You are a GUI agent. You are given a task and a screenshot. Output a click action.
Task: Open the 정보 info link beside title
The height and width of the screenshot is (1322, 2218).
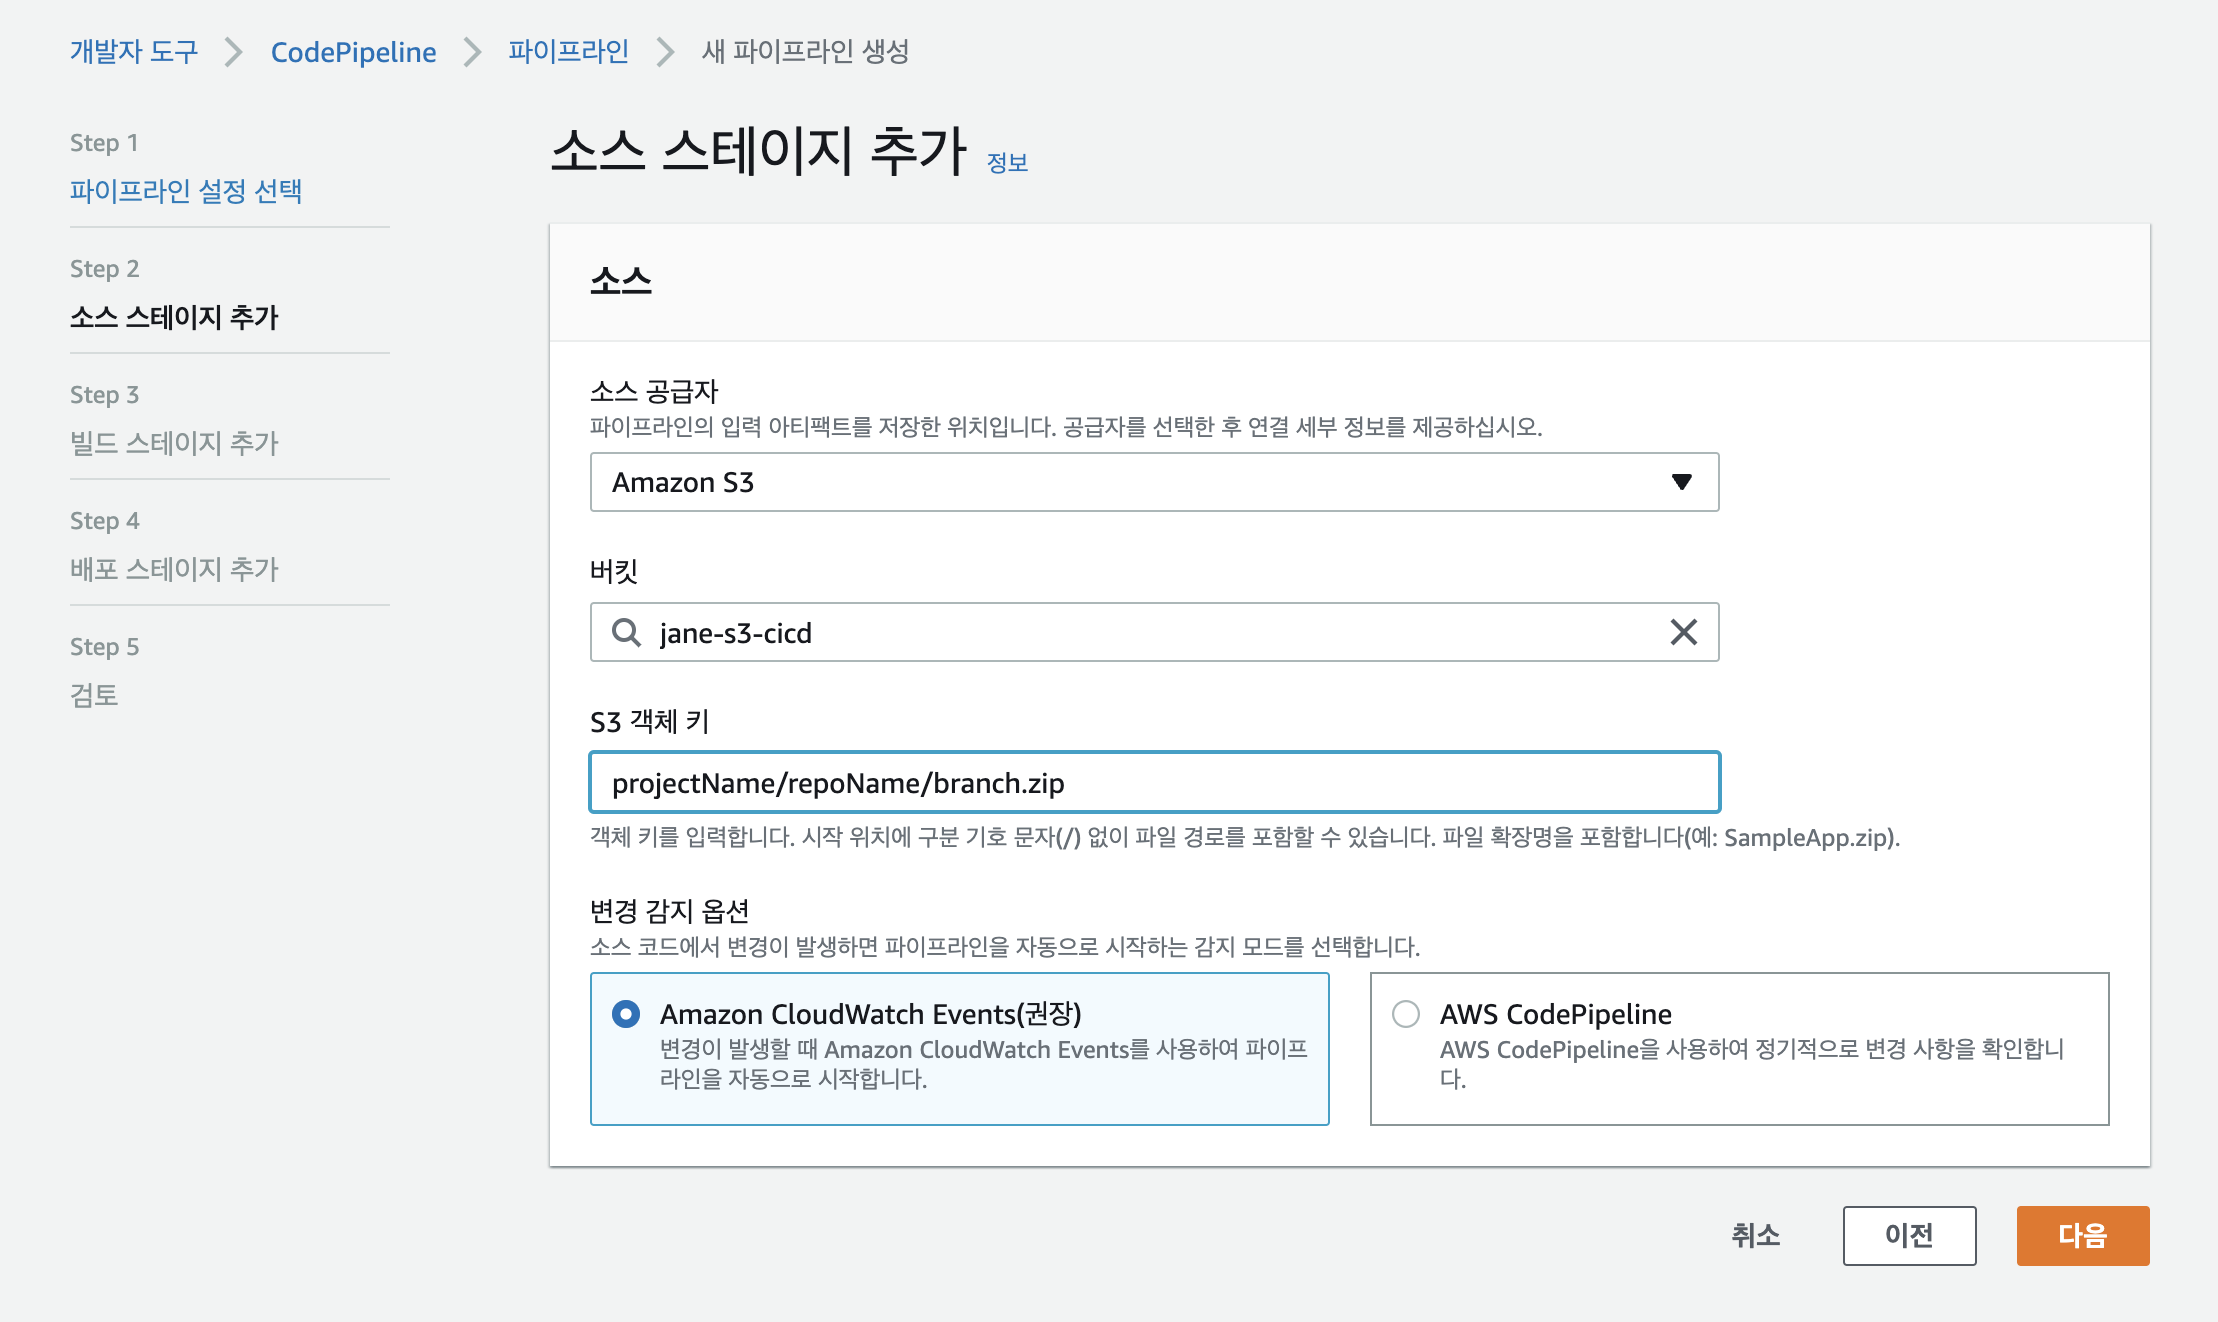1008,163
